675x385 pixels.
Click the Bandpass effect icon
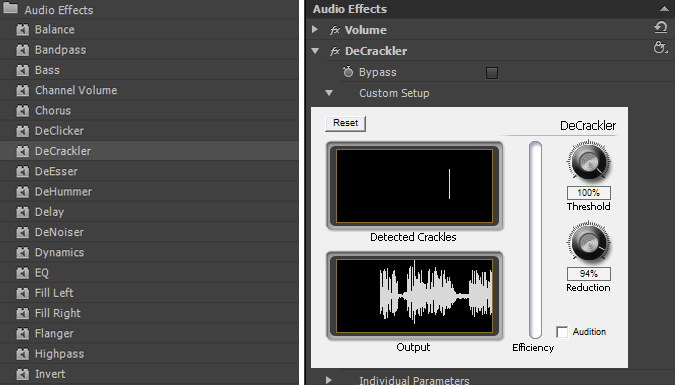22,50
